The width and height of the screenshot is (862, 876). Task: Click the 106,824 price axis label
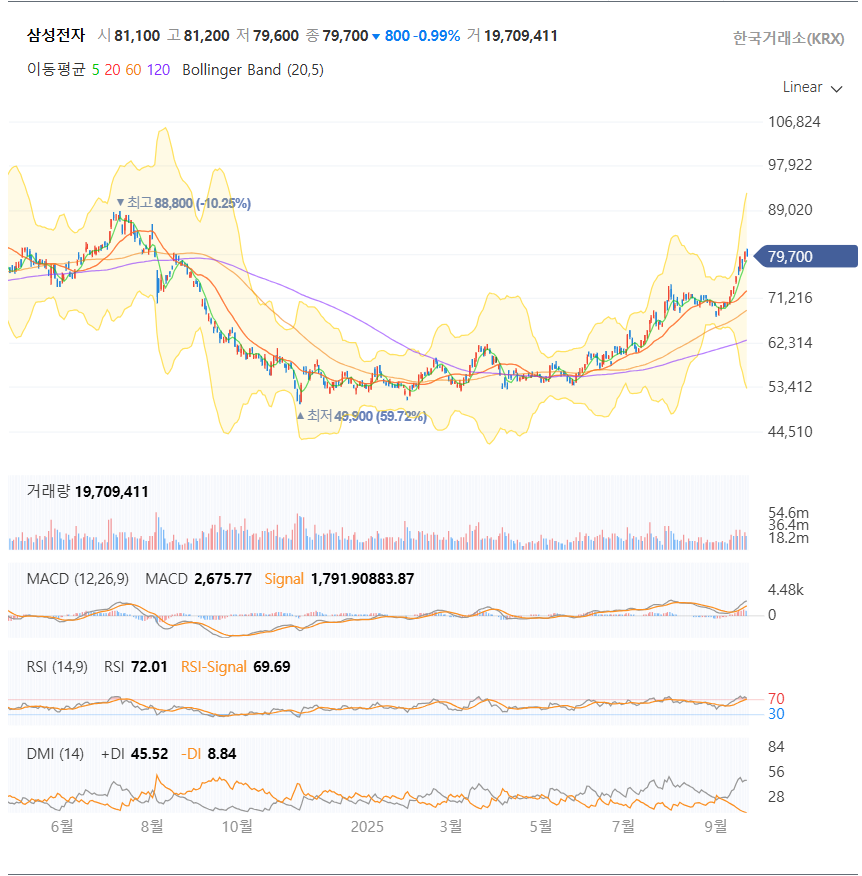(x=794, y=122)
